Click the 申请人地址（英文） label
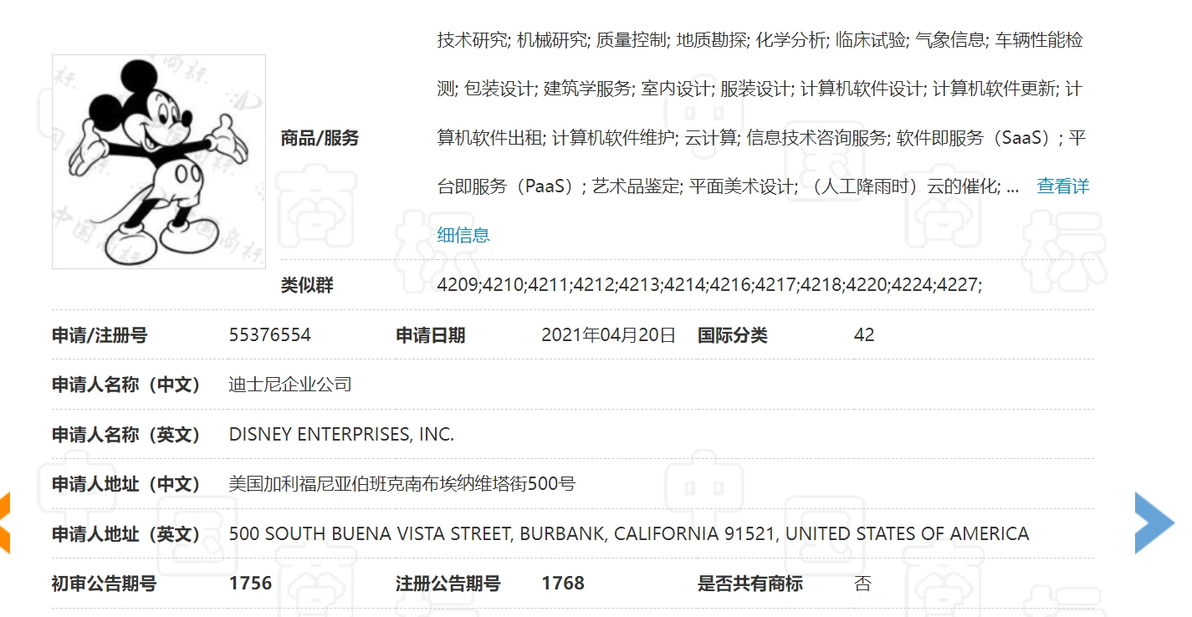 126,534
